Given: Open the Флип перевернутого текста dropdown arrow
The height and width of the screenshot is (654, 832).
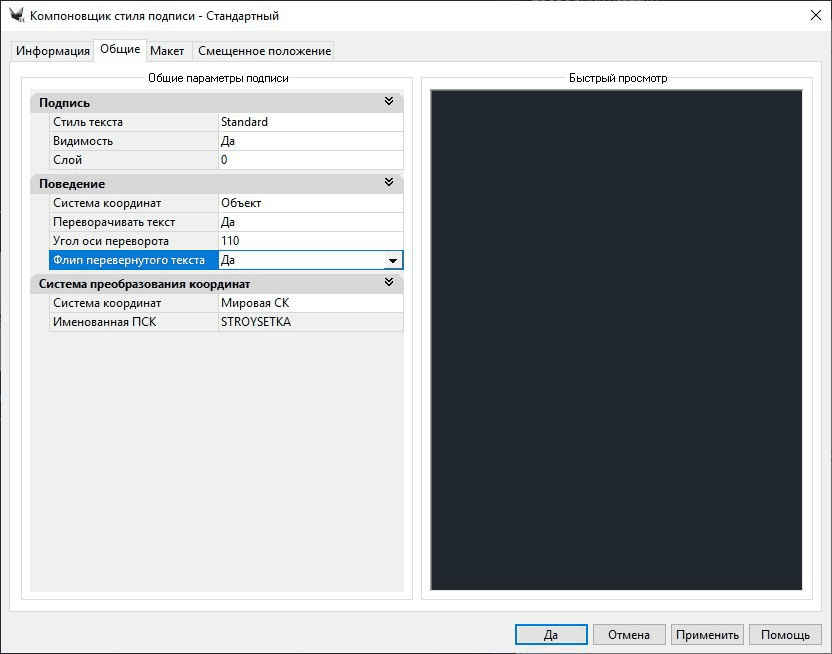Looking at the screenshot, I should point(393,260).
